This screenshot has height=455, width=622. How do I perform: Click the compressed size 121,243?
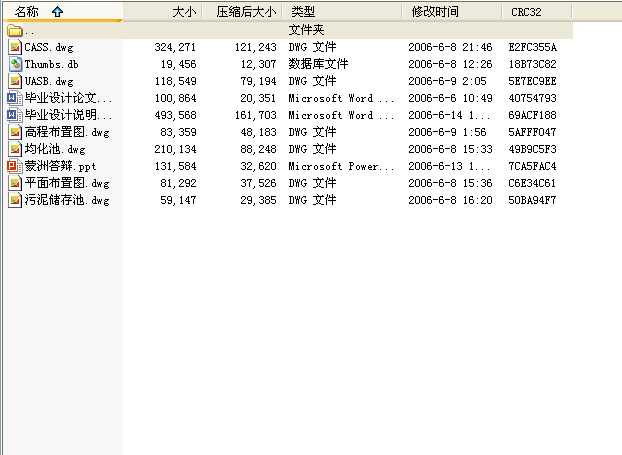click(x=255, y=48)
